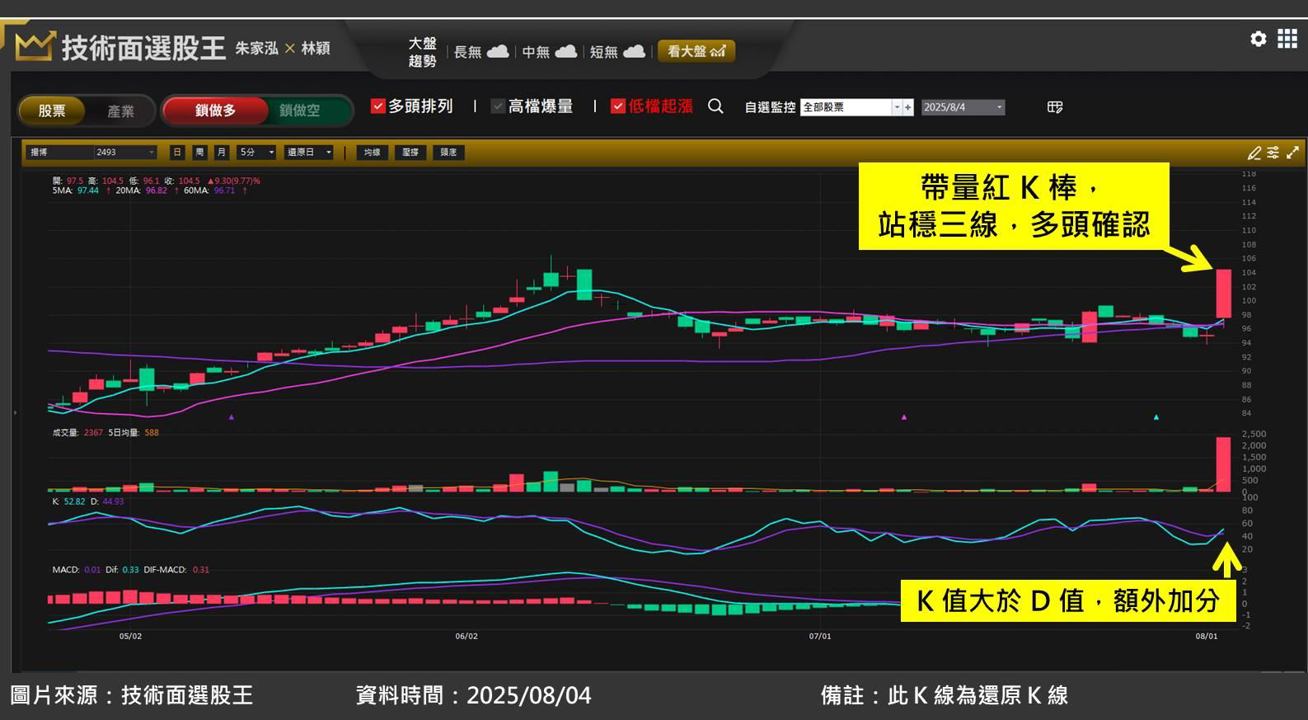Select the chart drawing pencil tool

[1254, 153]
